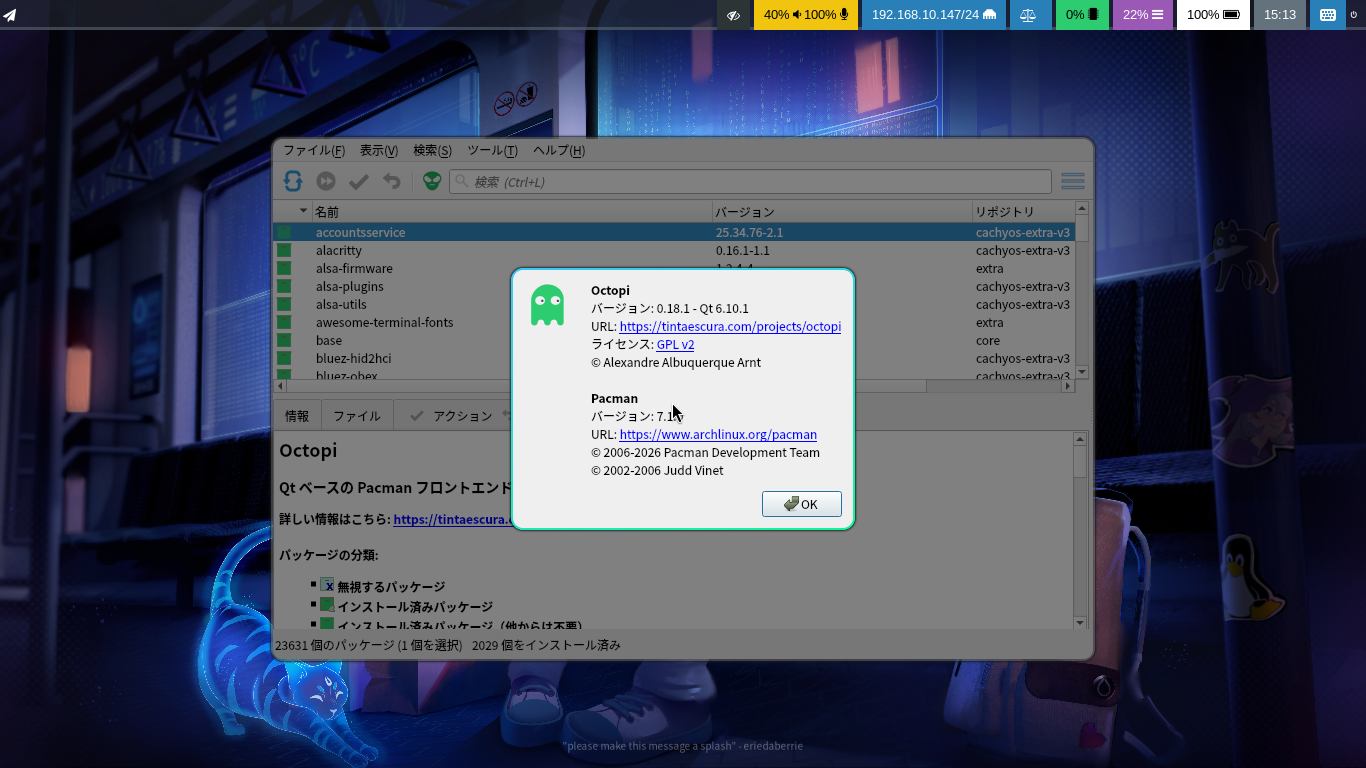Switch to the ファイル tab in the lower panel
The width and height of the screenshot is (1366, 768).
(356, 416)
